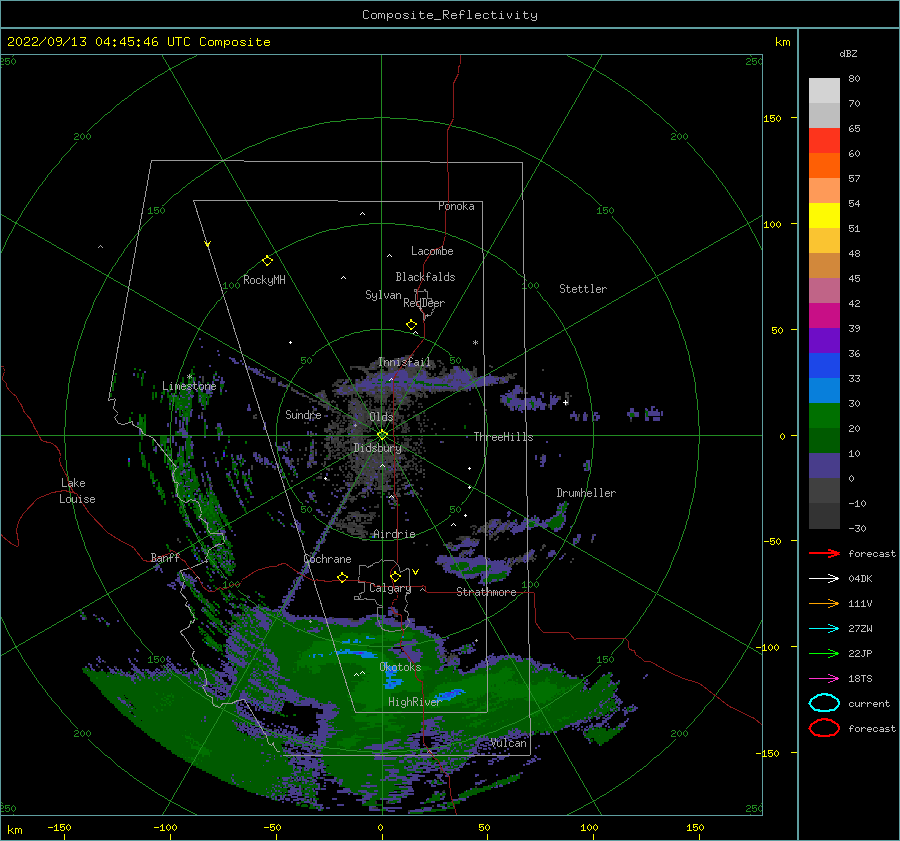
Task: Click the Sundre city label
Action: point(303,414)
